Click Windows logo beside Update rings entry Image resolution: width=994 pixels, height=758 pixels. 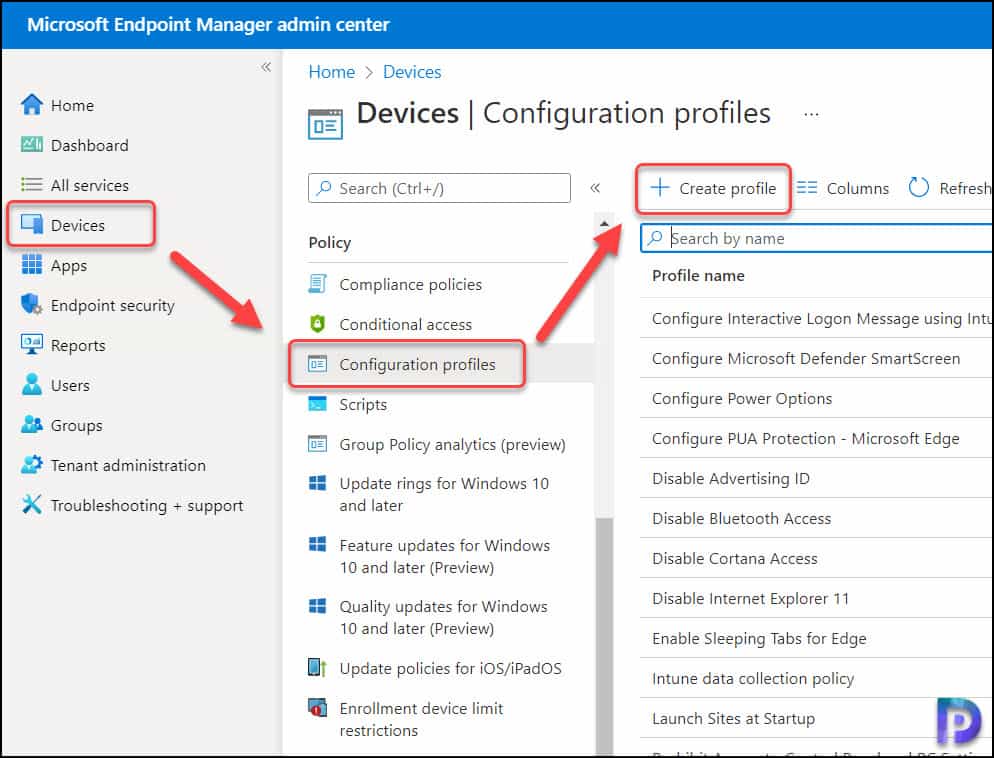point(318,484)
